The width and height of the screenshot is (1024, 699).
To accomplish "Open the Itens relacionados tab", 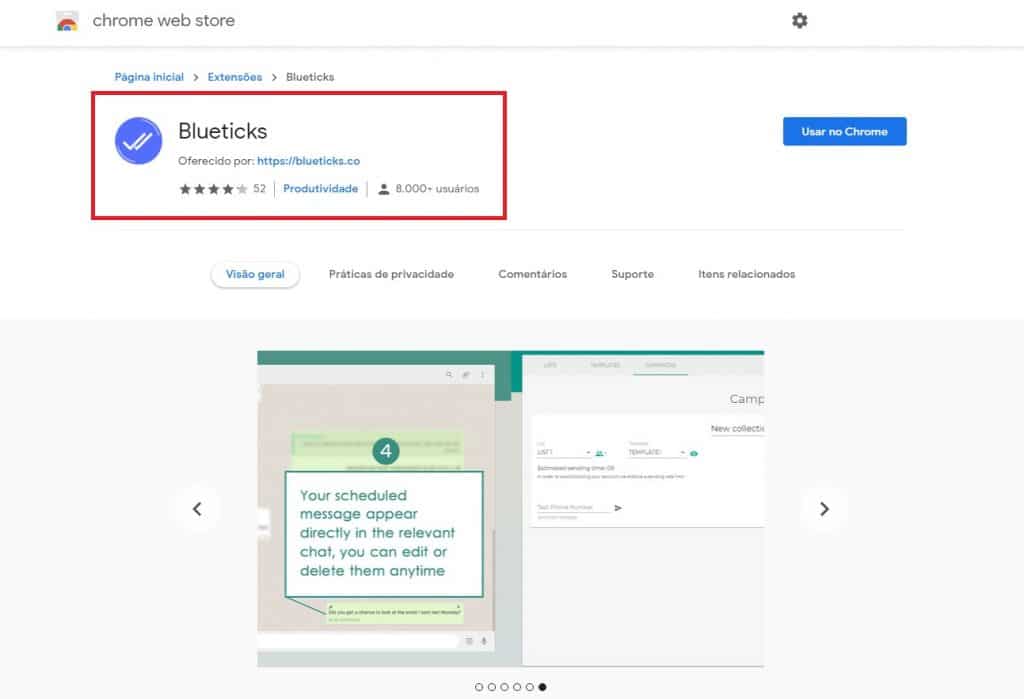I will [746, 274].
